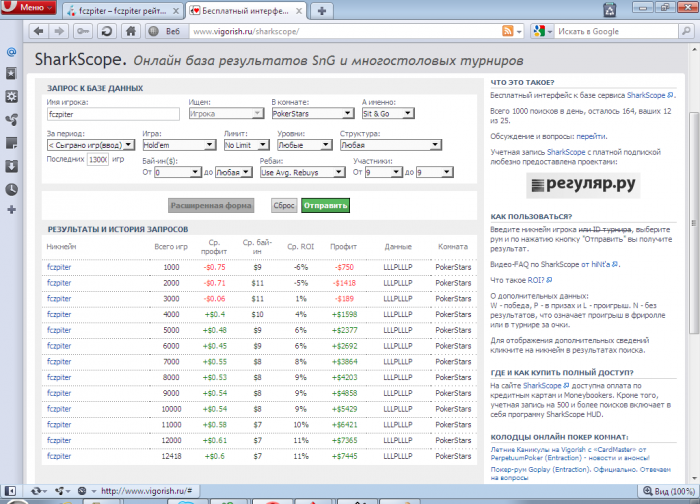The height and width of the screenshot is (504, 700).
Task: Open the Игра Hold'em dropdown
Action: 179,145
